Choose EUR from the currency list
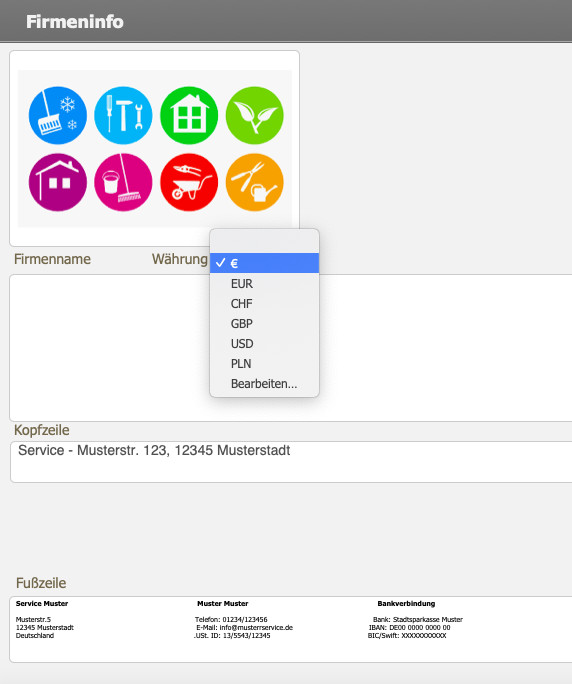 coord(264,284)
